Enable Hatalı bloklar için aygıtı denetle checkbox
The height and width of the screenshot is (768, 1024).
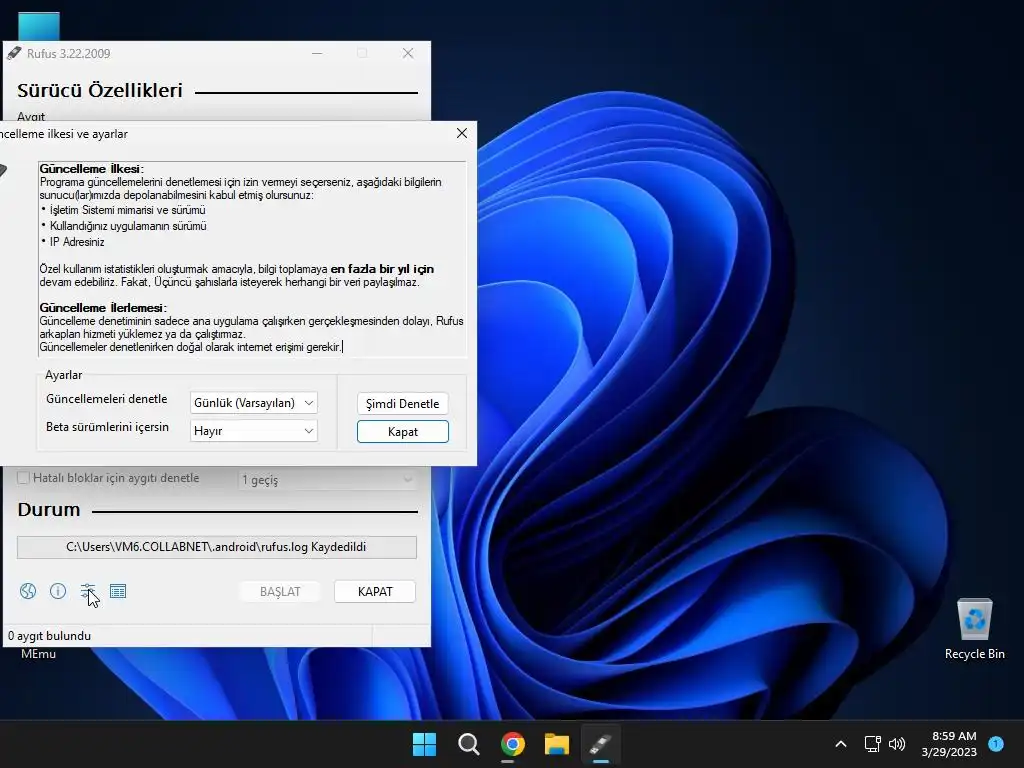pyautogui.click(x=24, y=478)
